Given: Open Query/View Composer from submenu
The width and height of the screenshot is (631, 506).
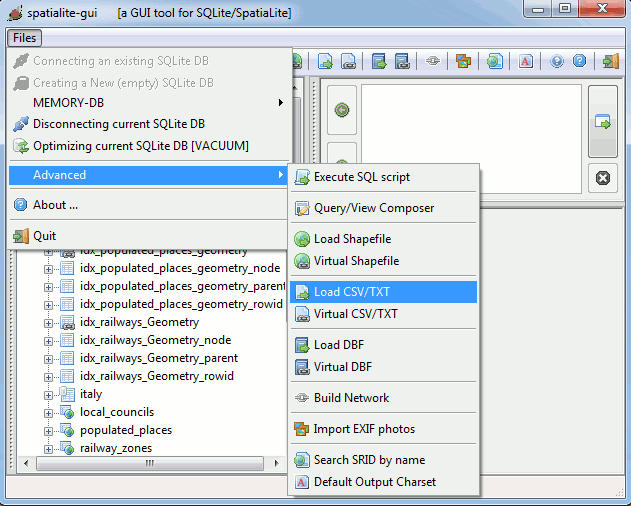Looking at the screenshot, I should point(384,208).
